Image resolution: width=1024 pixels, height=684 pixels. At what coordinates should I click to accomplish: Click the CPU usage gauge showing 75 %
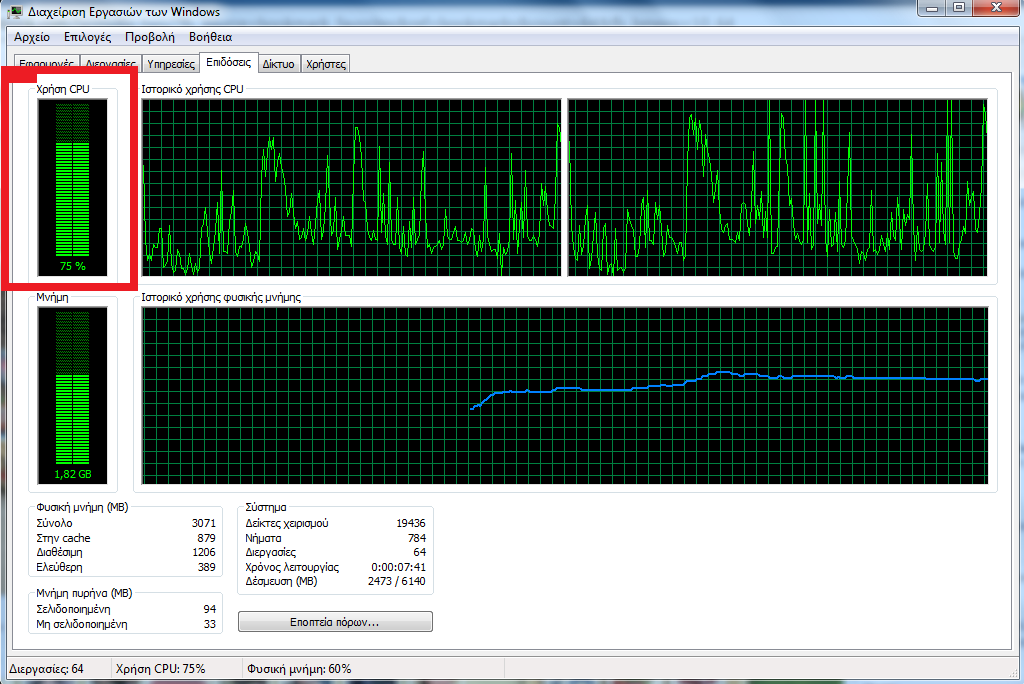(72, 188)
